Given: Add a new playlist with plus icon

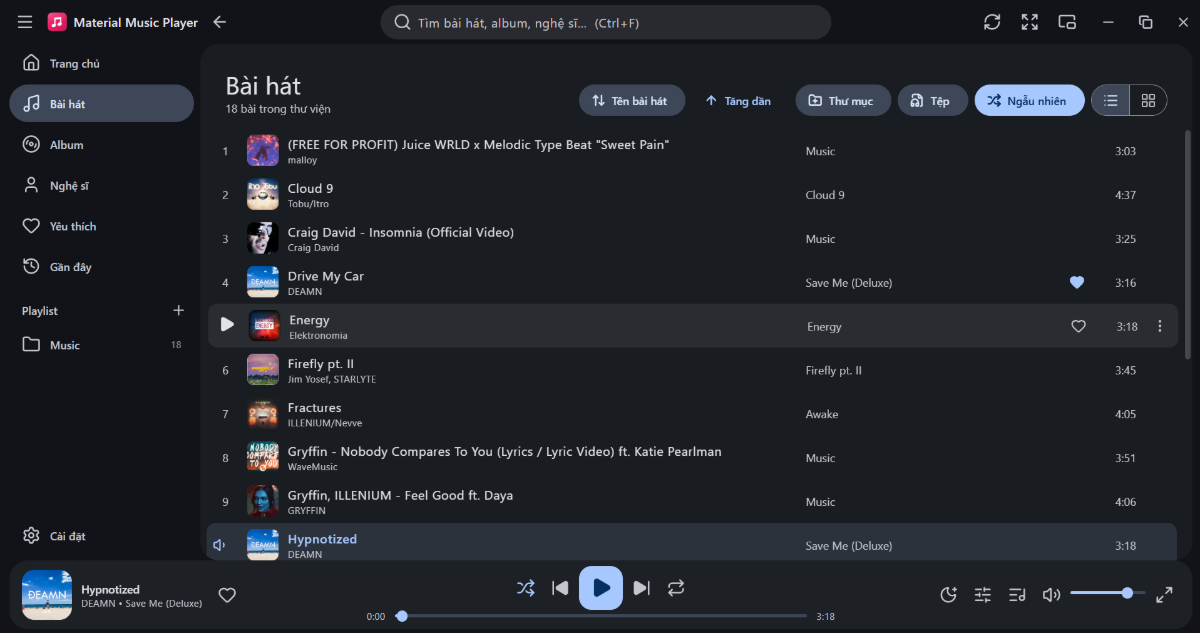Looking at the screenshot, I should click(179, 311).
